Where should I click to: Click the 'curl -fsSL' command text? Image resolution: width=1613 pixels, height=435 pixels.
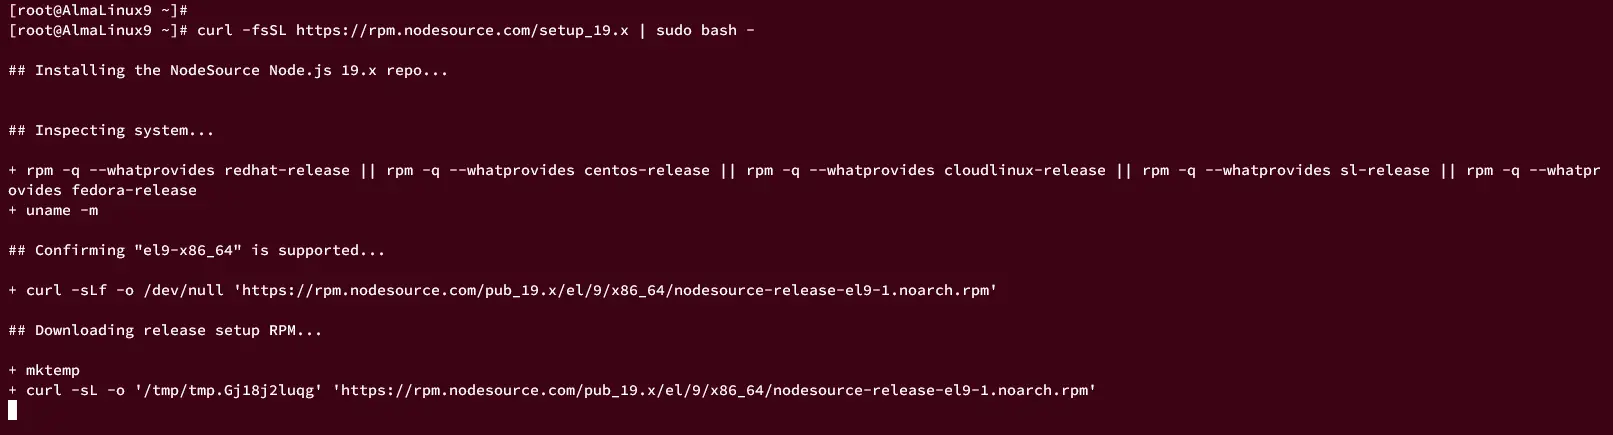tap(242, 30)
